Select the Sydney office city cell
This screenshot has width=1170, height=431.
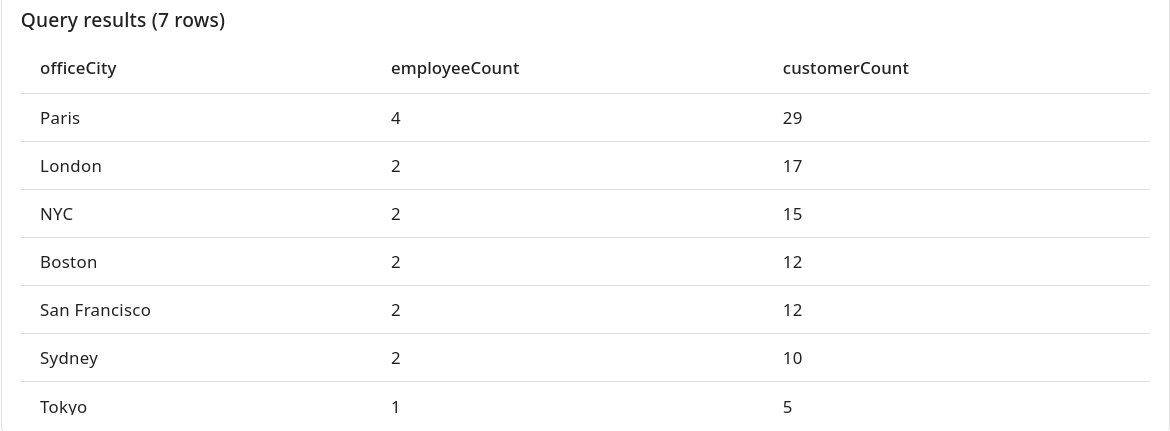69,358
